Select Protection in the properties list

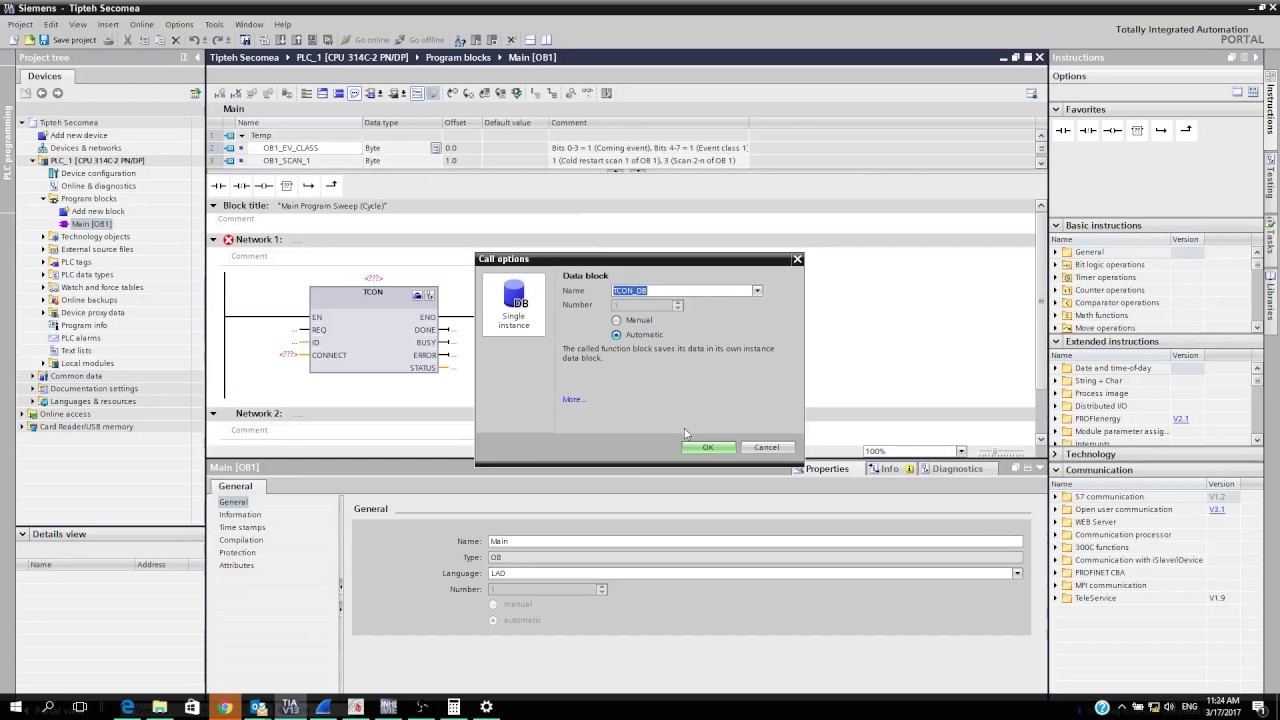pyautogui.click(x=237, y=553)
